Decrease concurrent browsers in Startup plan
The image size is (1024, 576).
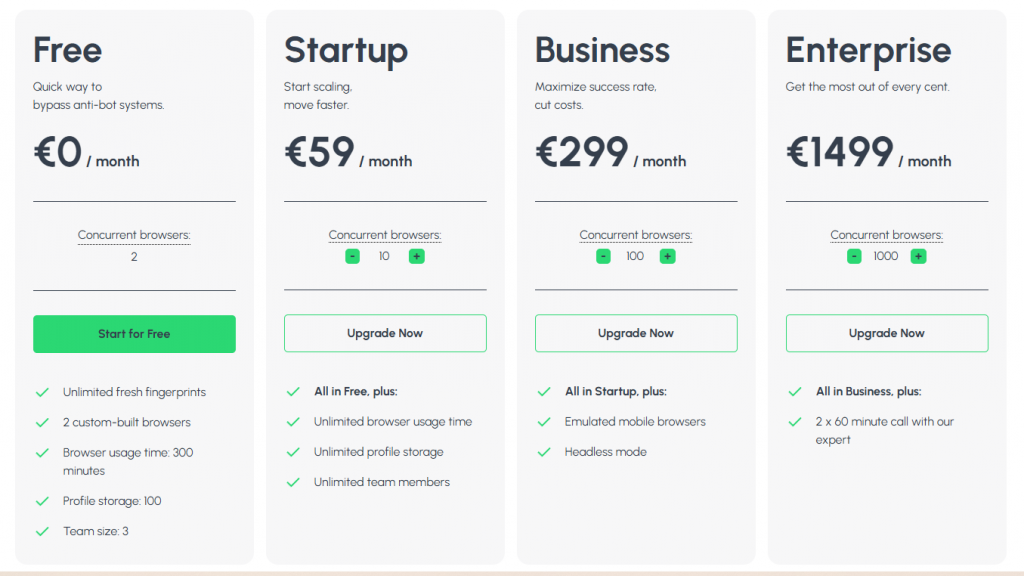[352, 256]
